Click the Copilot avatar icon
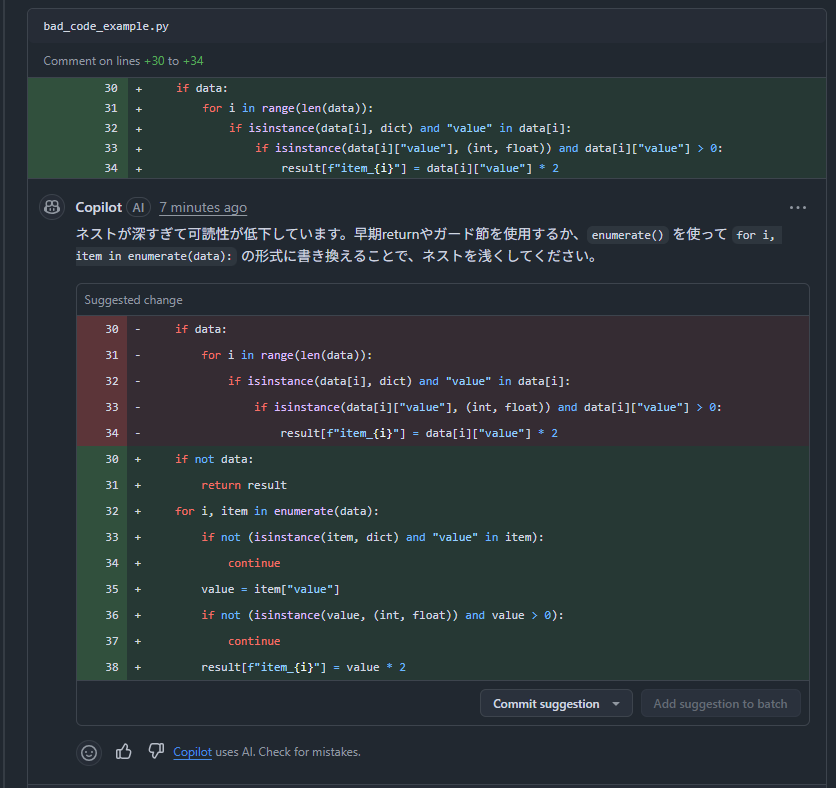 [x=52, y=207]
